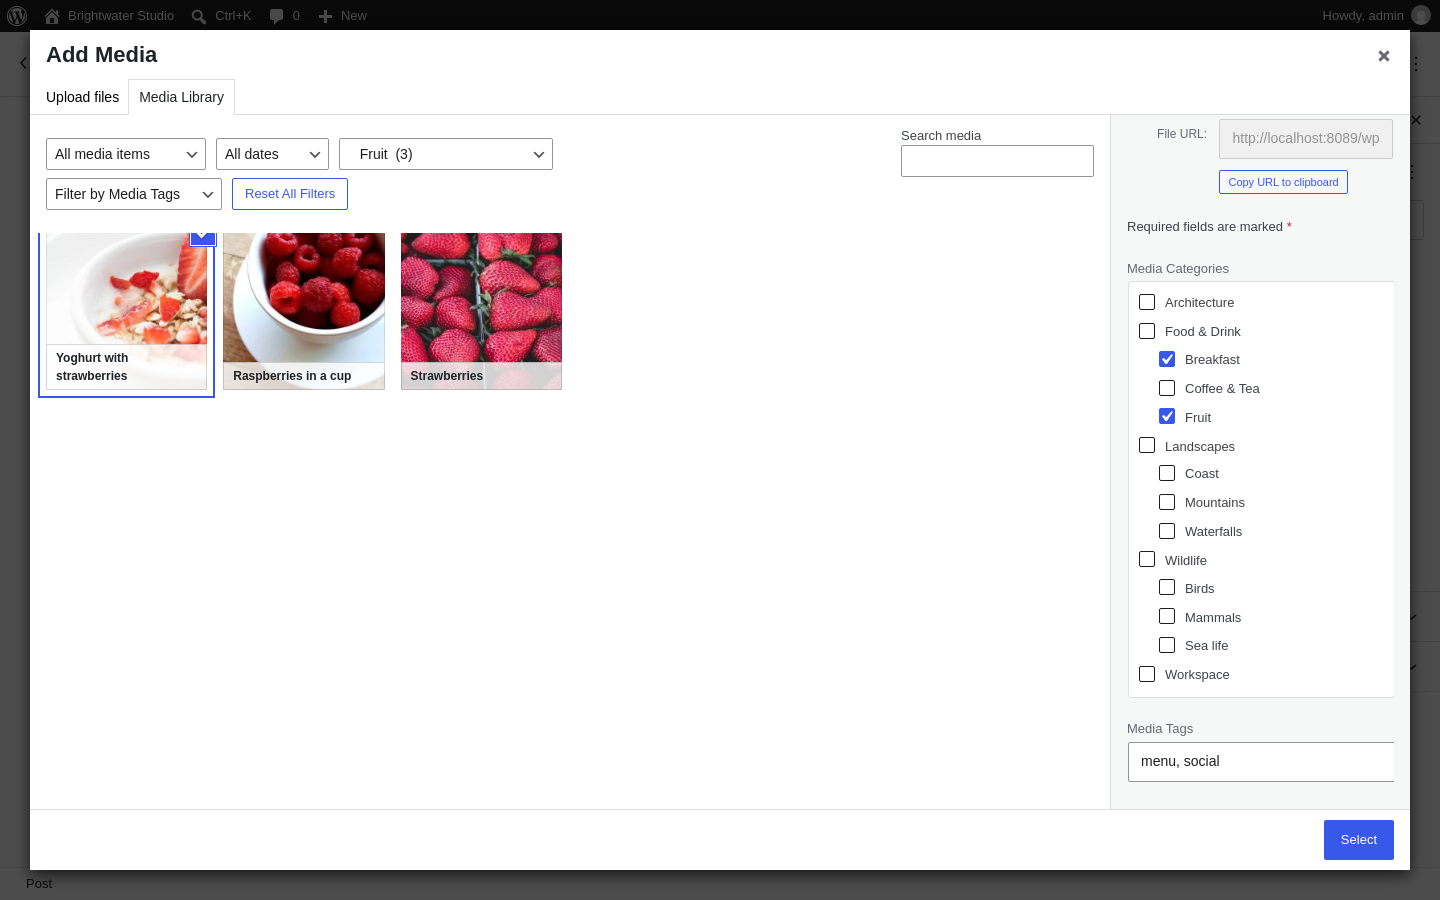Select the Strawberries thumbnail

point(481,311)
